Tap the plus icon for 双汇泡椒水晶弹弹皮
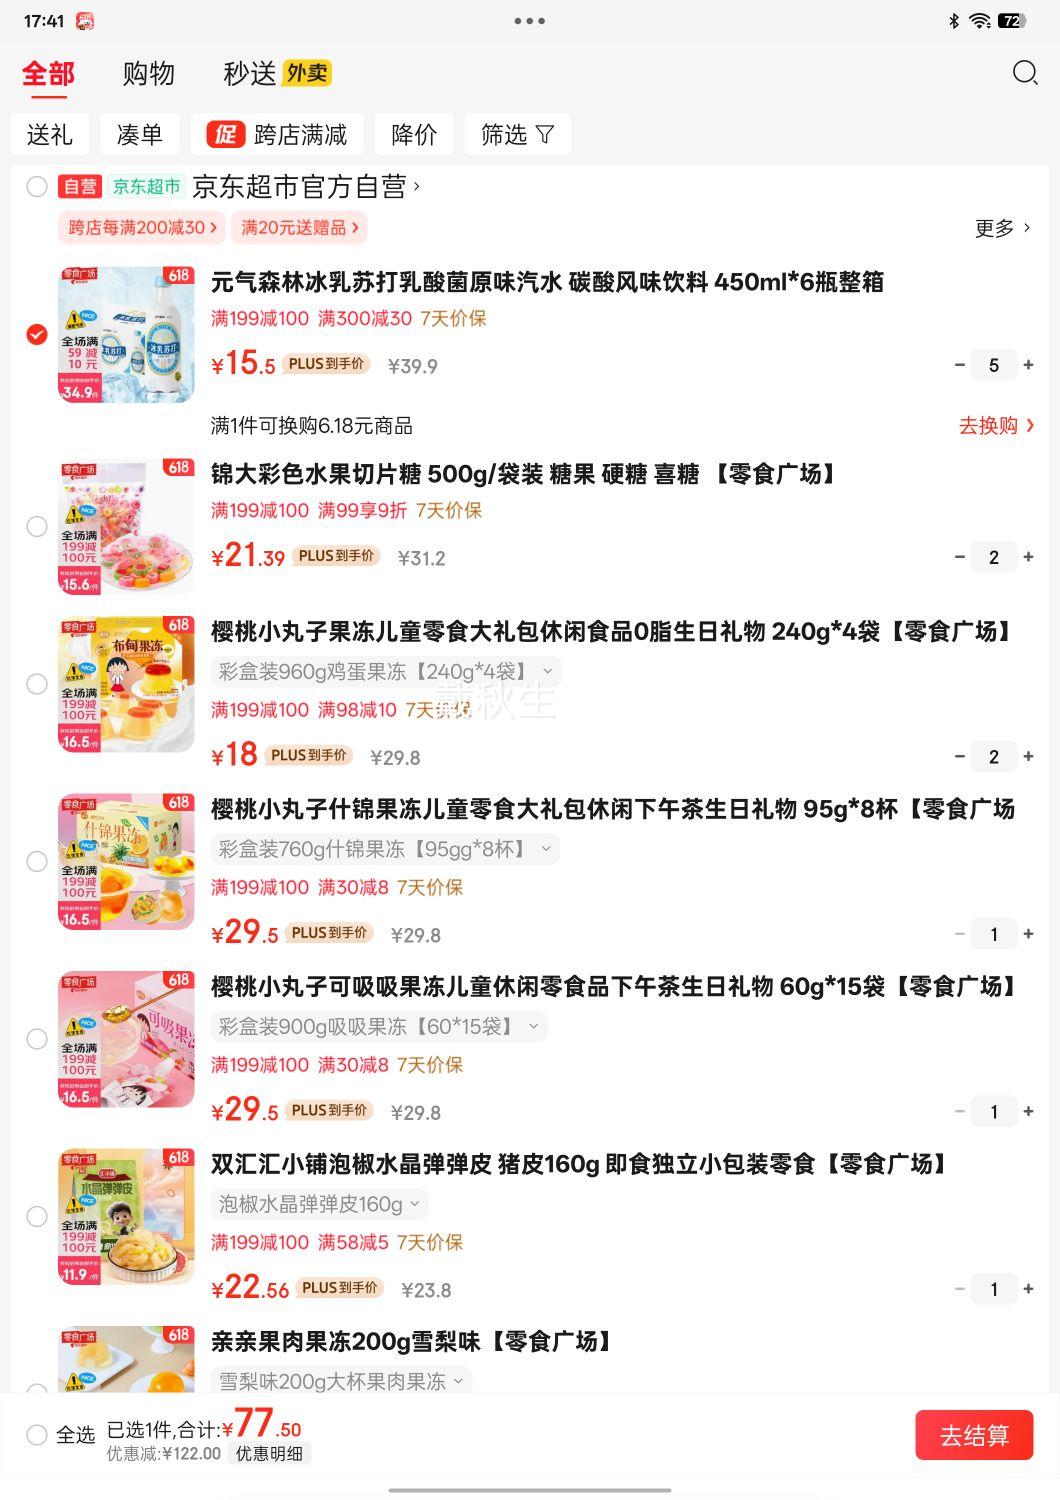The width and height of the screenshot is (1060, 1500). 1028,1289
